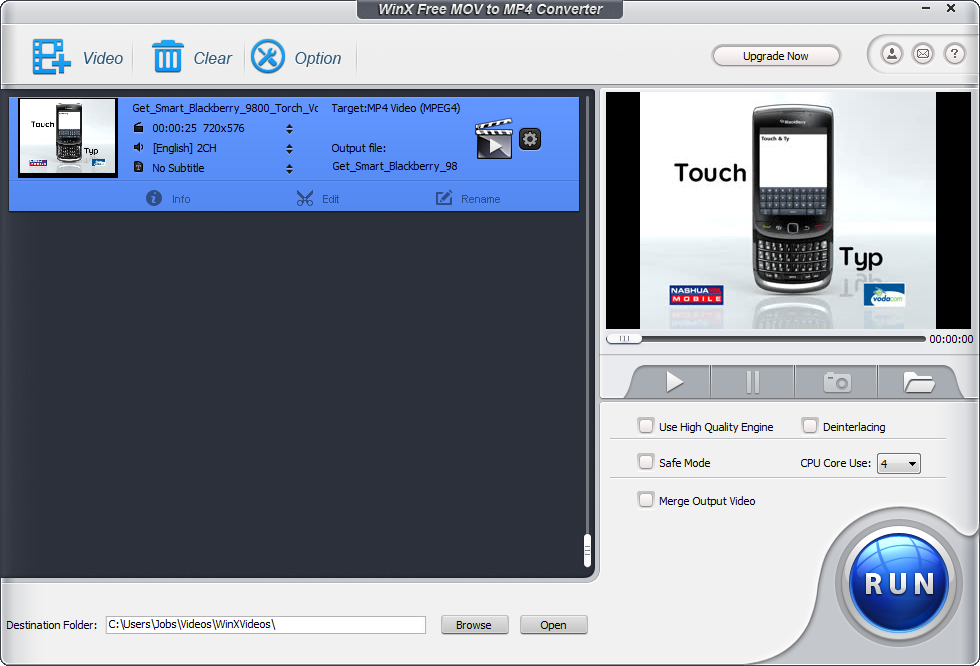Image resolution: width=980 pixels, height=666 pixels.
Task: Open the gear settings icon next to the clapperboard
Action: (529, 139)
